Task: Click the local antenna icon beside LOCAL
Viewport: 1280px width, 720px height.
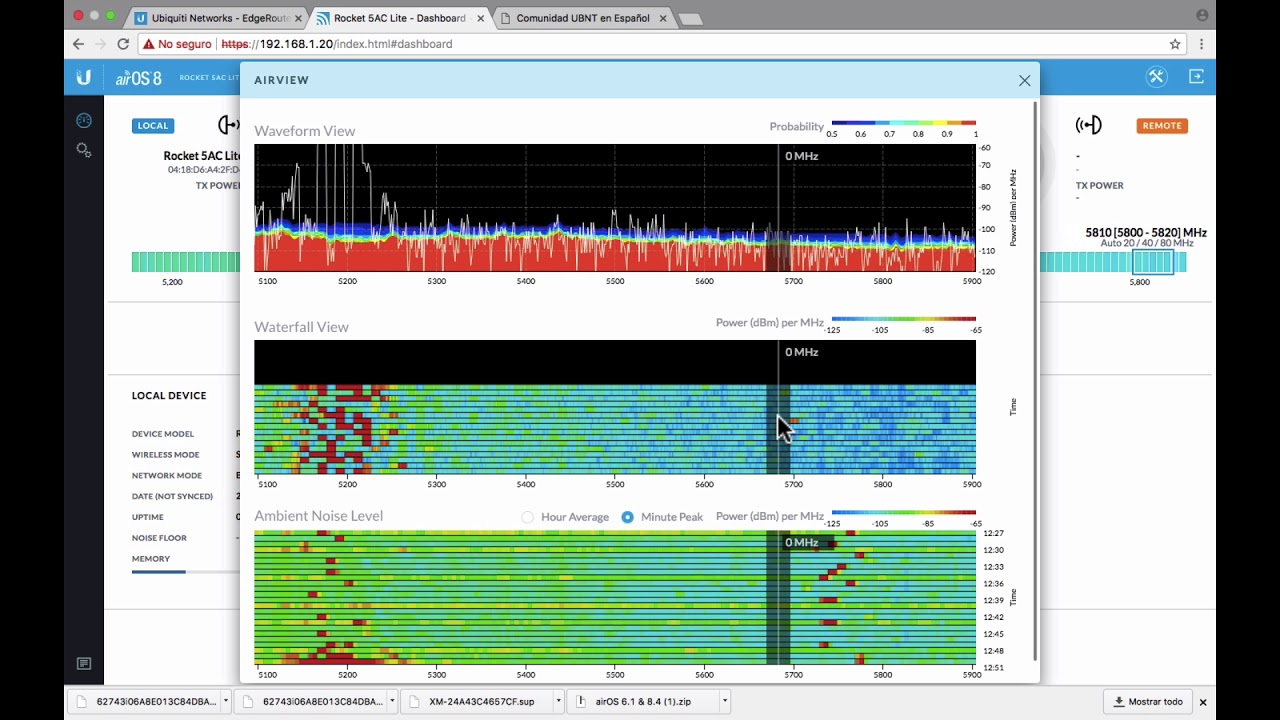Action: [229, 125]
